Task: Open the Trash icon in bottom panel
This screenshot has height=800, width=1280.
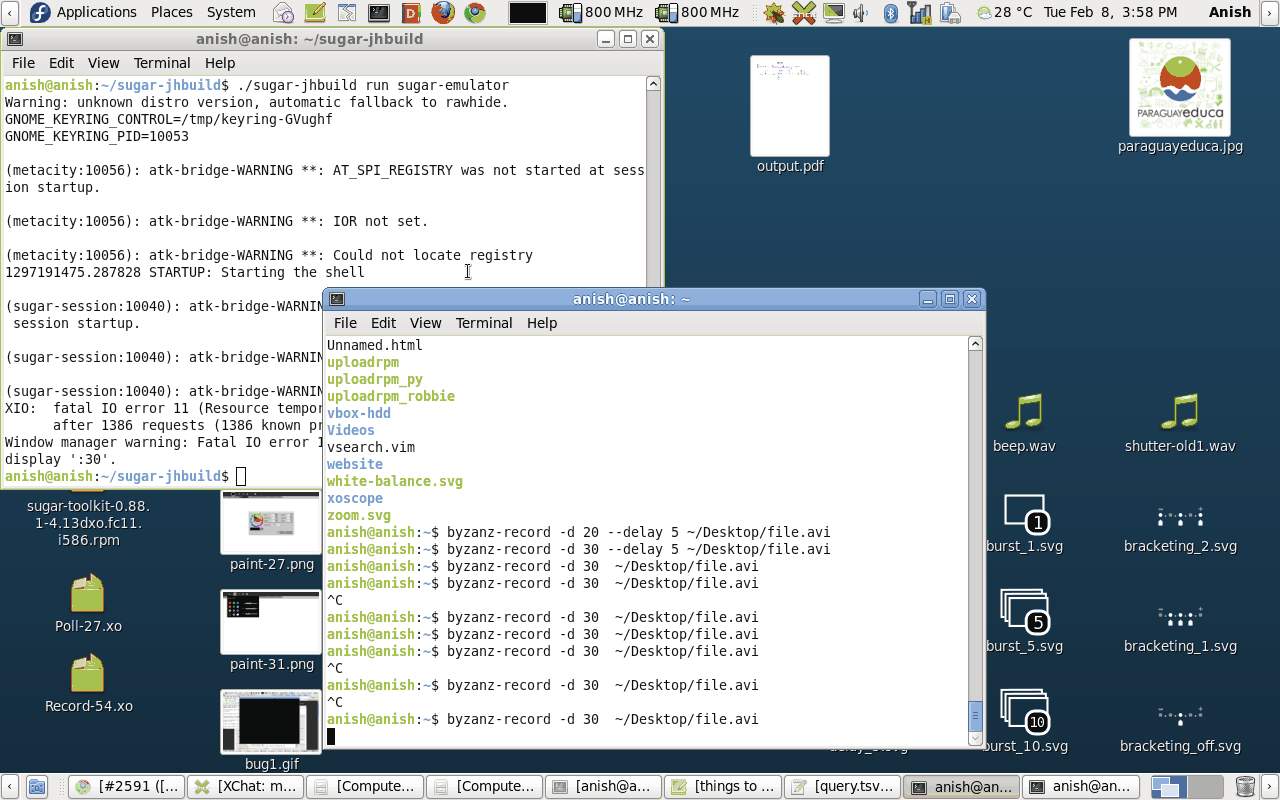Action: click(x=1245, y=787)
